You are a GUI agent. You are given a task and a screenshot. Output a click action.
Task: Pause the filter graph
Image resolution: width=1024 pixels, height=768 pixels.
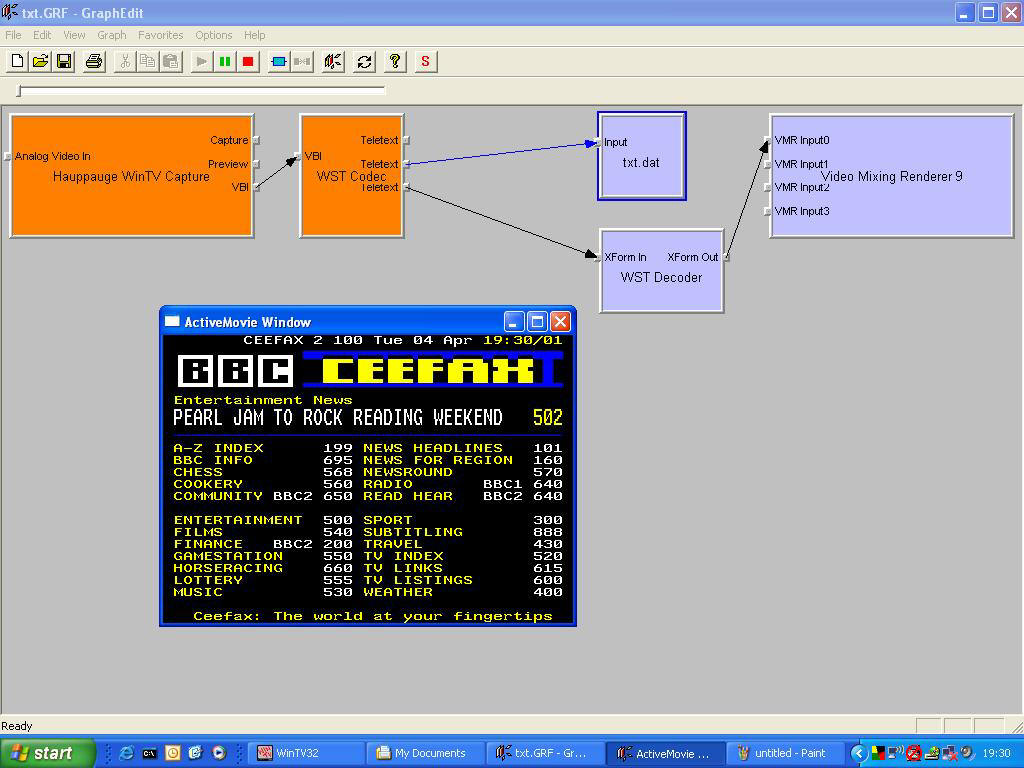(225, 61)
